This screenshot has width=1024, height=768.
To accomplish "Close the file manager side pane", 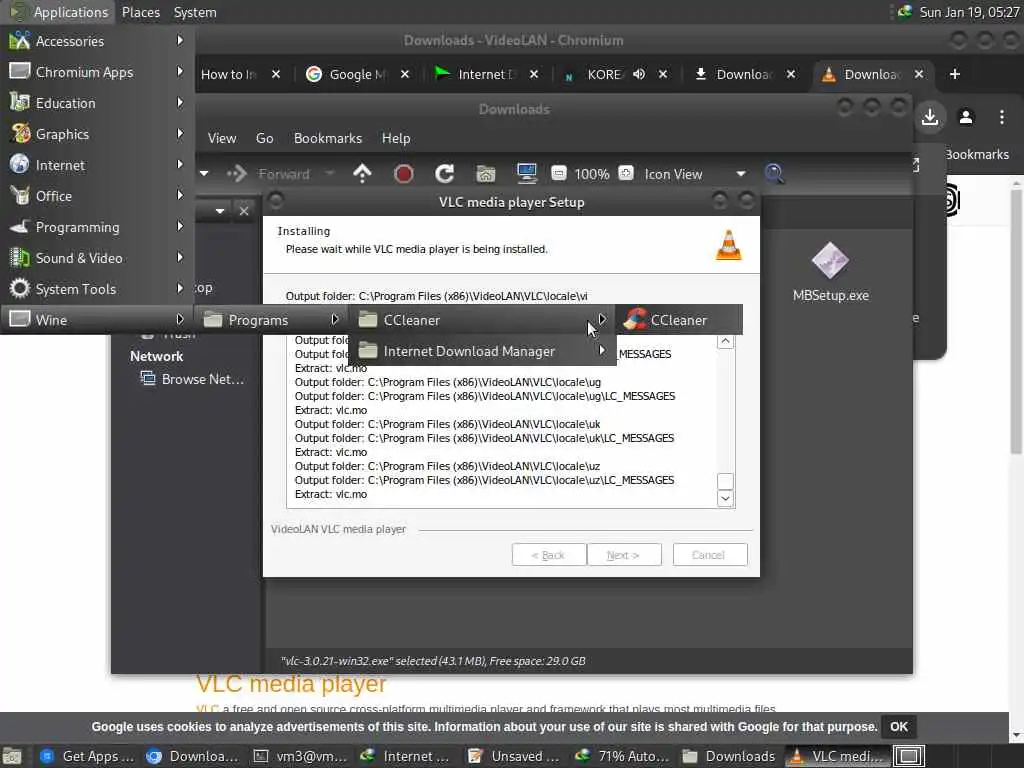I will point(244,211).
